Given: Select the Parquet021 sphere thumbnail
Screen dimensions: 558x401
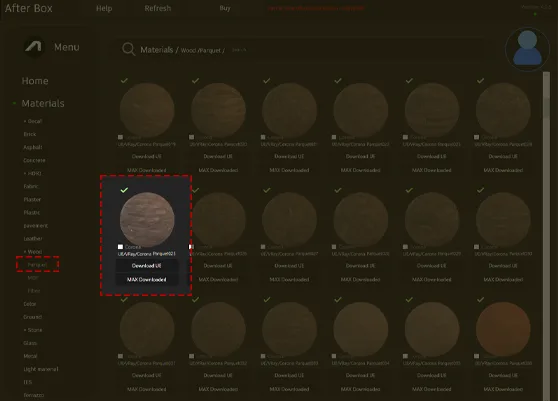Looking at the screenshot, I should pyautogui.click(x=289, y=110).
